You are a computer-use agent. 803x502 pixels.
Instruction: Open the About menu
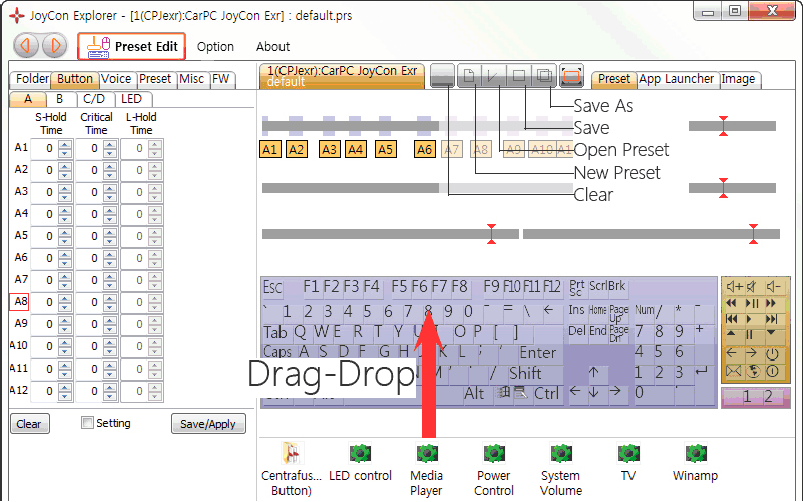[273, 47]
